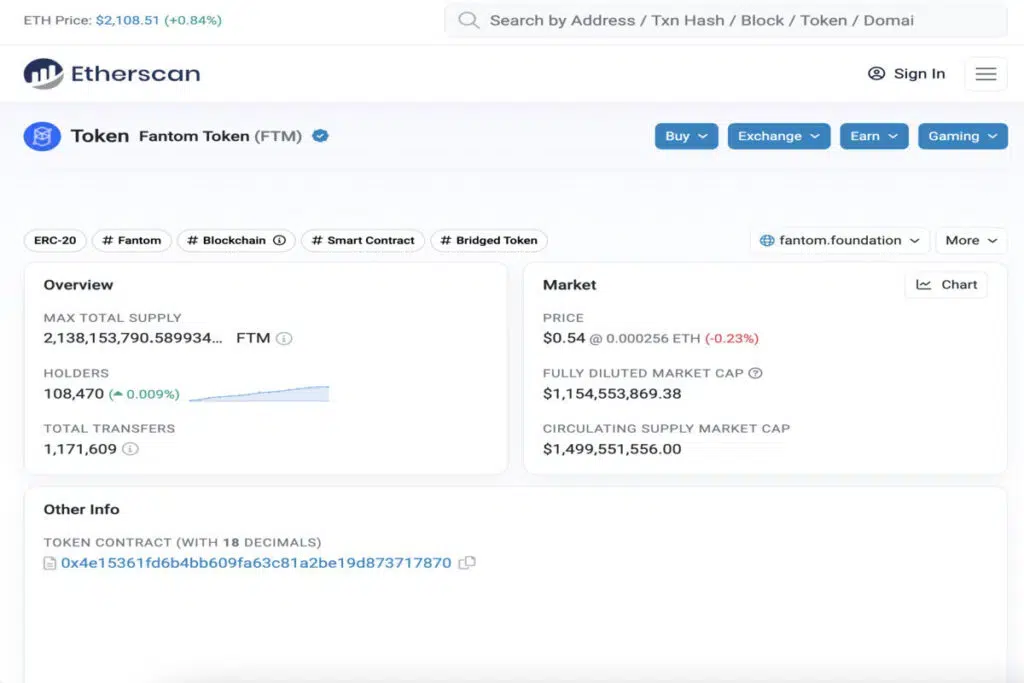Click the fully diluted cap $1,154,553,869.38
Screen dimensions: 1024x683
[612, 394]
